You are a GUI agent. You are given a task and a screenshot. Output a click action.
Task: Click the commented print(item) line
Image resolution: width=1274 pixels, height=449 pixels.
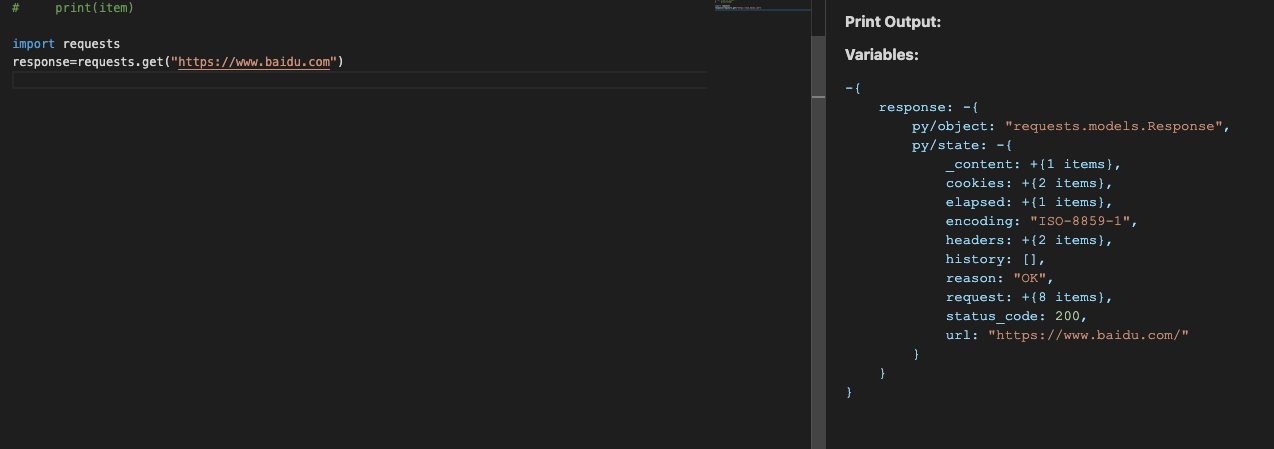pyautogui.click(x=73, y=8)
